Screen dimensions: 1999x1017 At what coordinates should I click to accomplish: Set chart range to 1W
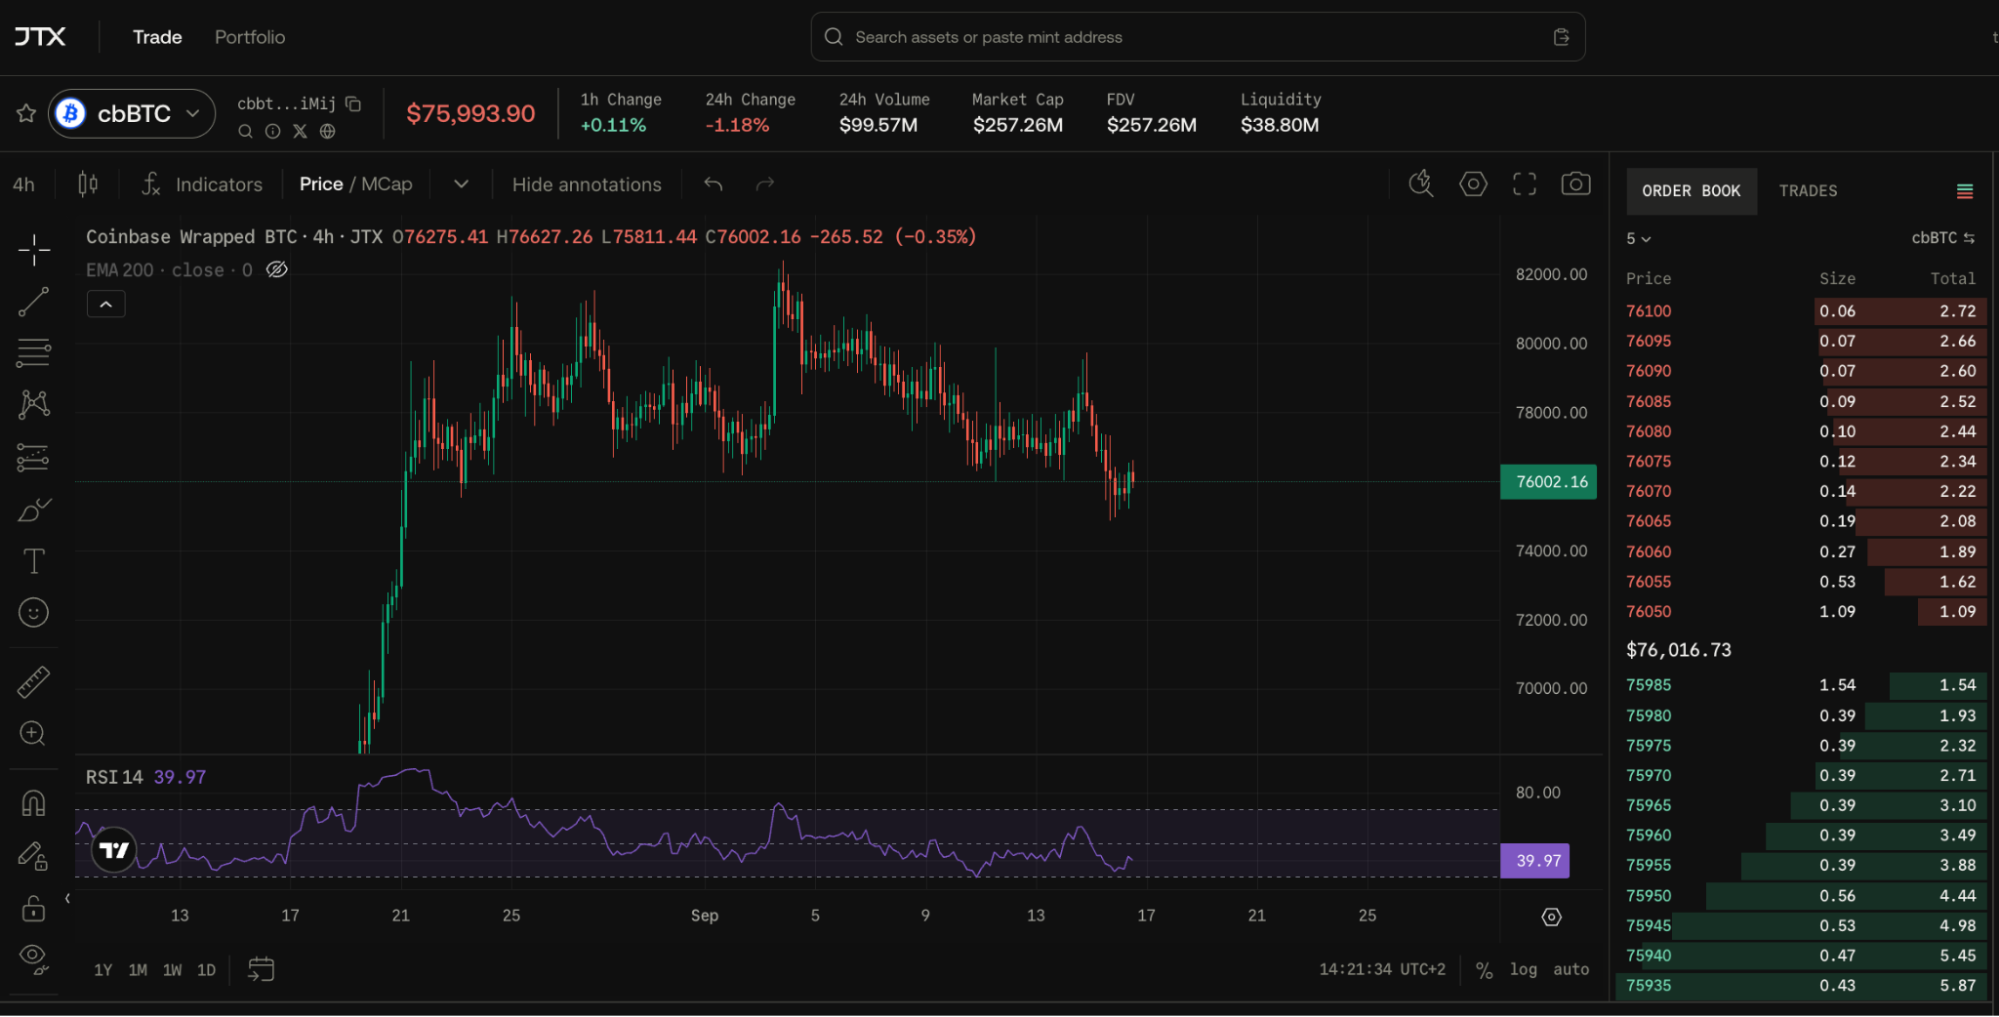[x=172, y=970]
